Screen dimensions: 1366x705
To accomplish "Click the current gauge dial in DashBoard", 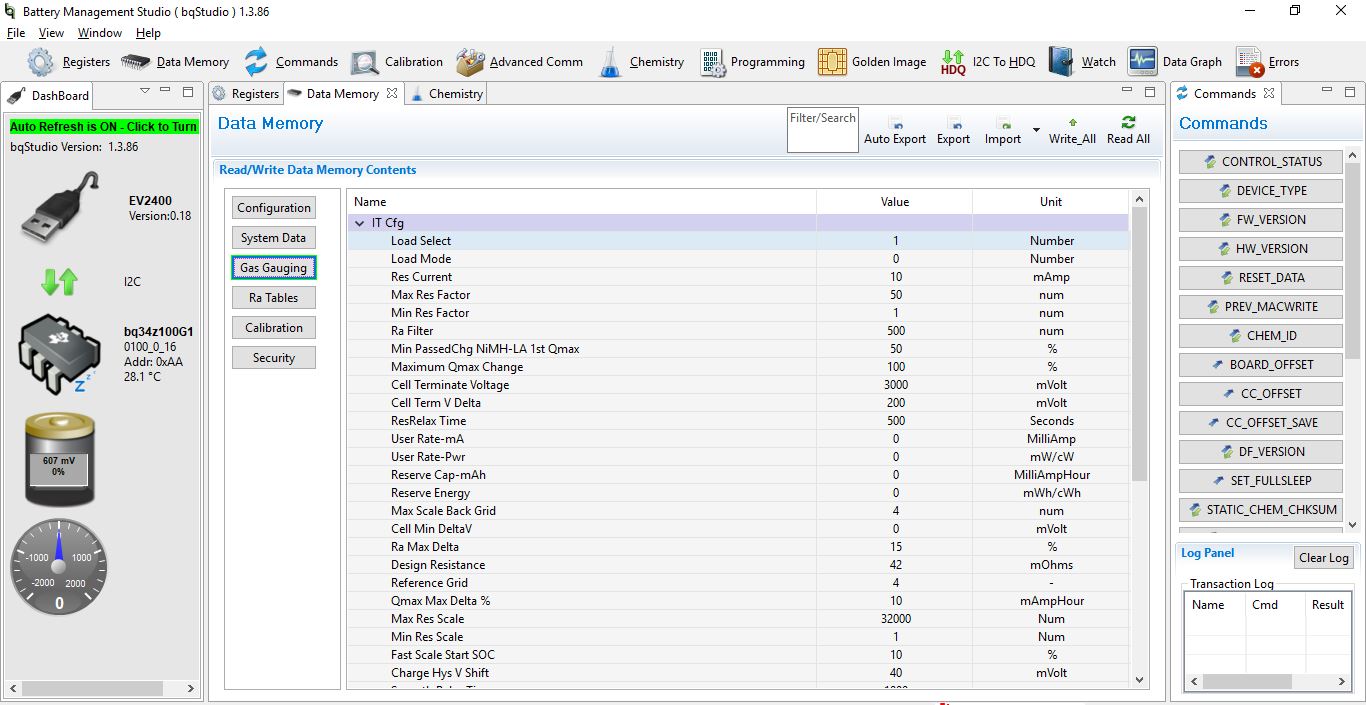I will pyautogui.click(x=59, y=566).
